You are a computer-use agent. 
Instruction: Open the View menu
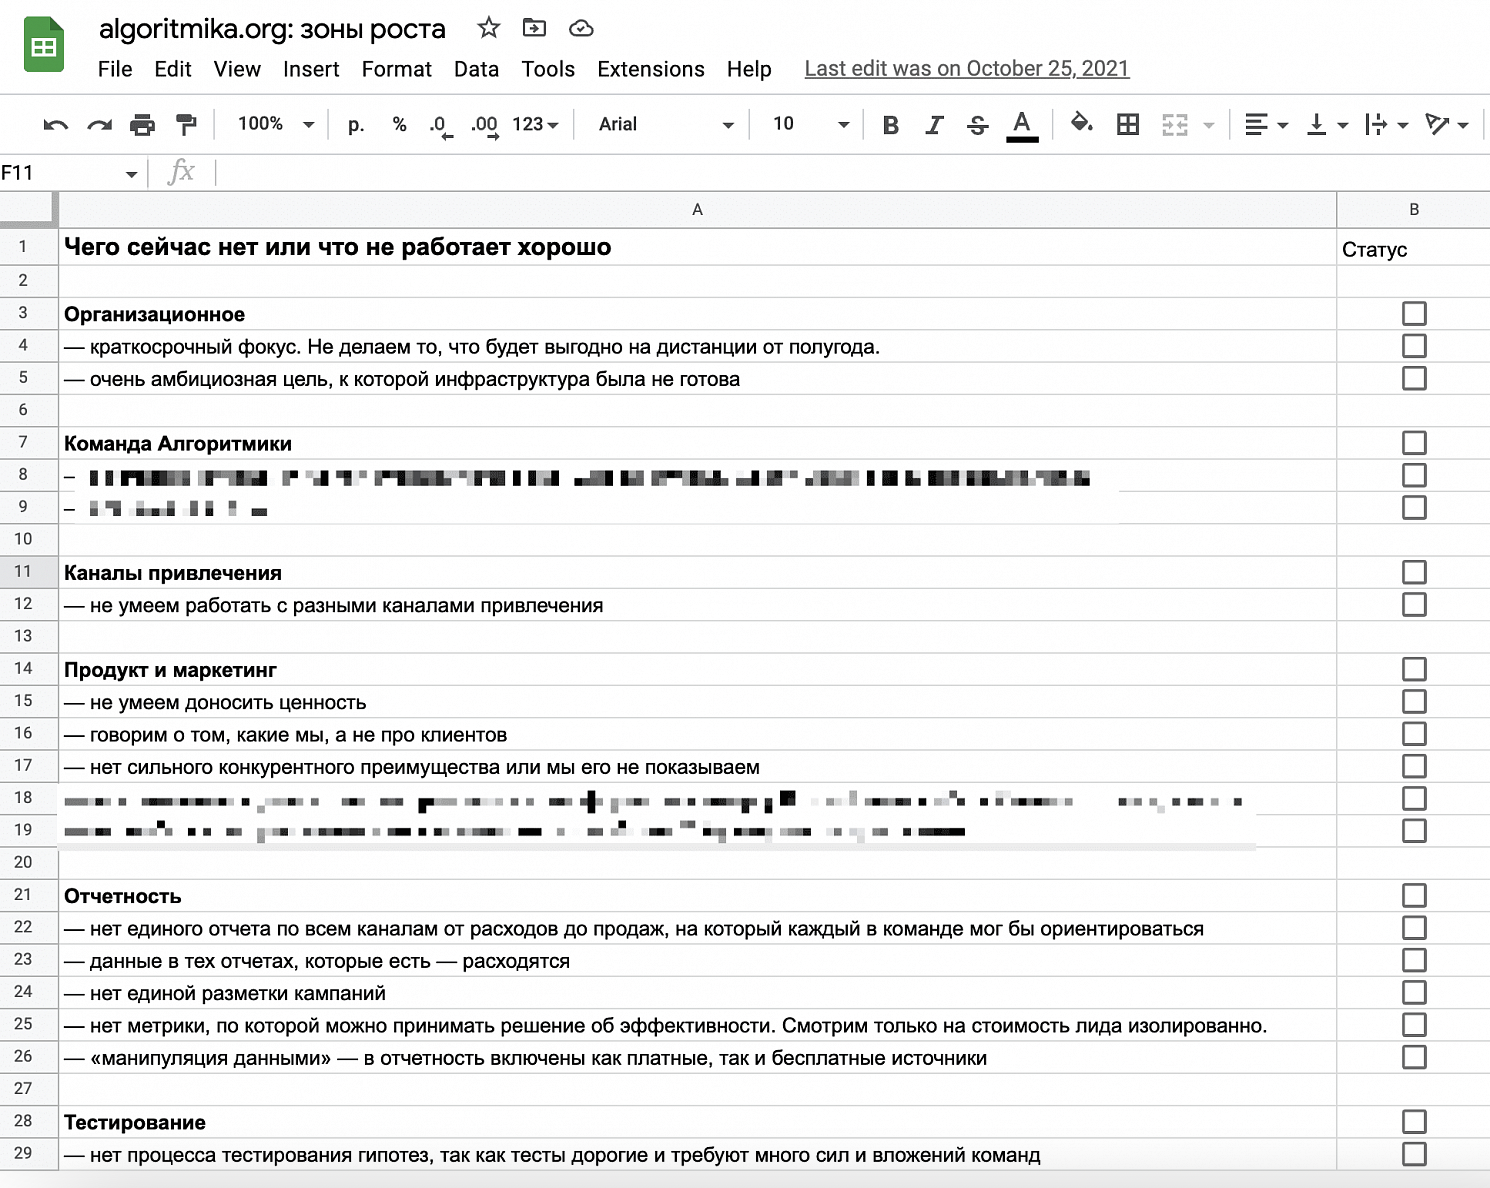pyautogui.click(x=237, y=69)
